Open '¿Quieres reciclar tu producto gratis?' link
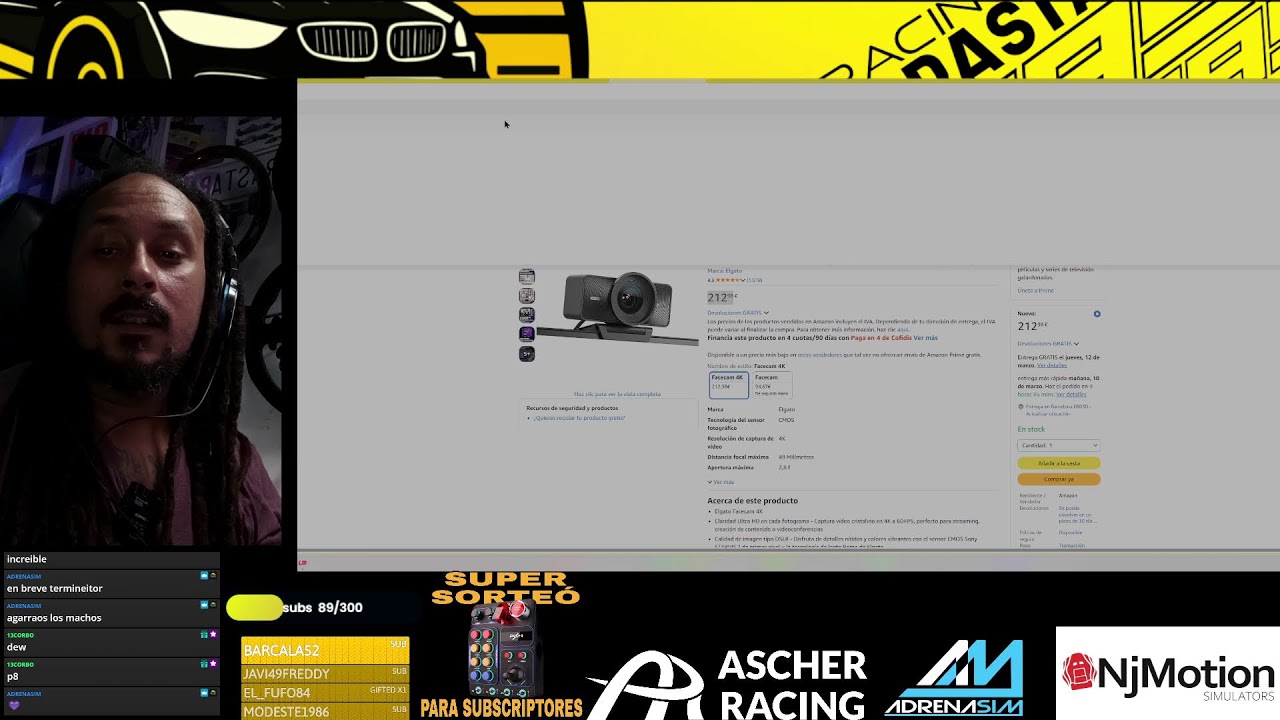The image size is (1280, 720). coord(579,418)
